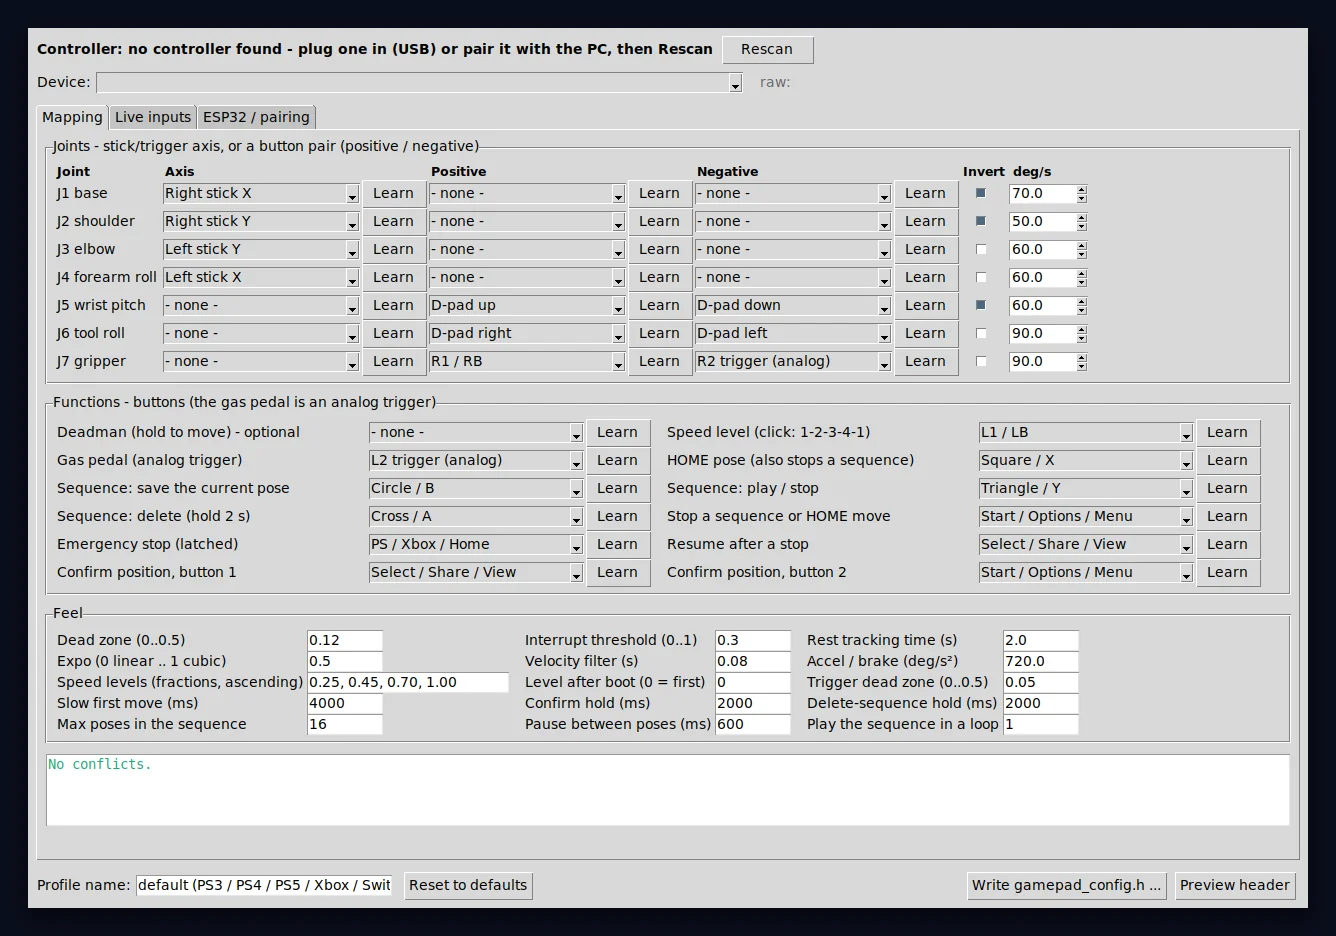Click the Max poses in the sequence field

(345, 724)
